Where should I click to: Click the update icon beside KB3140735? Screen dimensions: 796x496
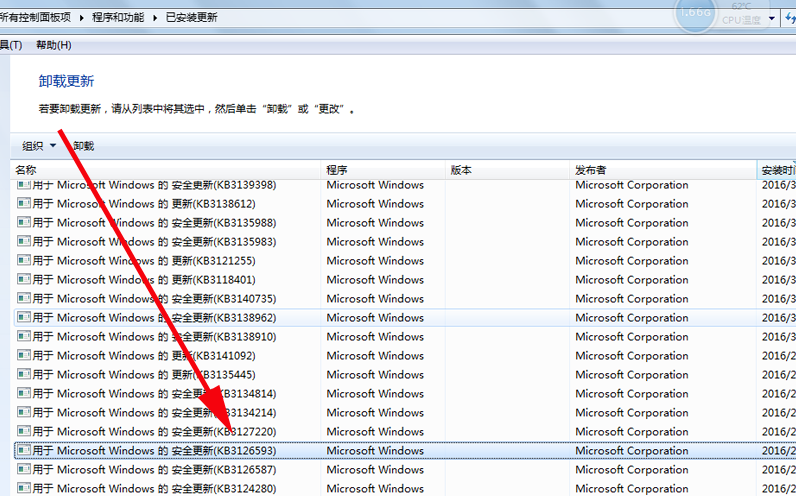(24, 299)
